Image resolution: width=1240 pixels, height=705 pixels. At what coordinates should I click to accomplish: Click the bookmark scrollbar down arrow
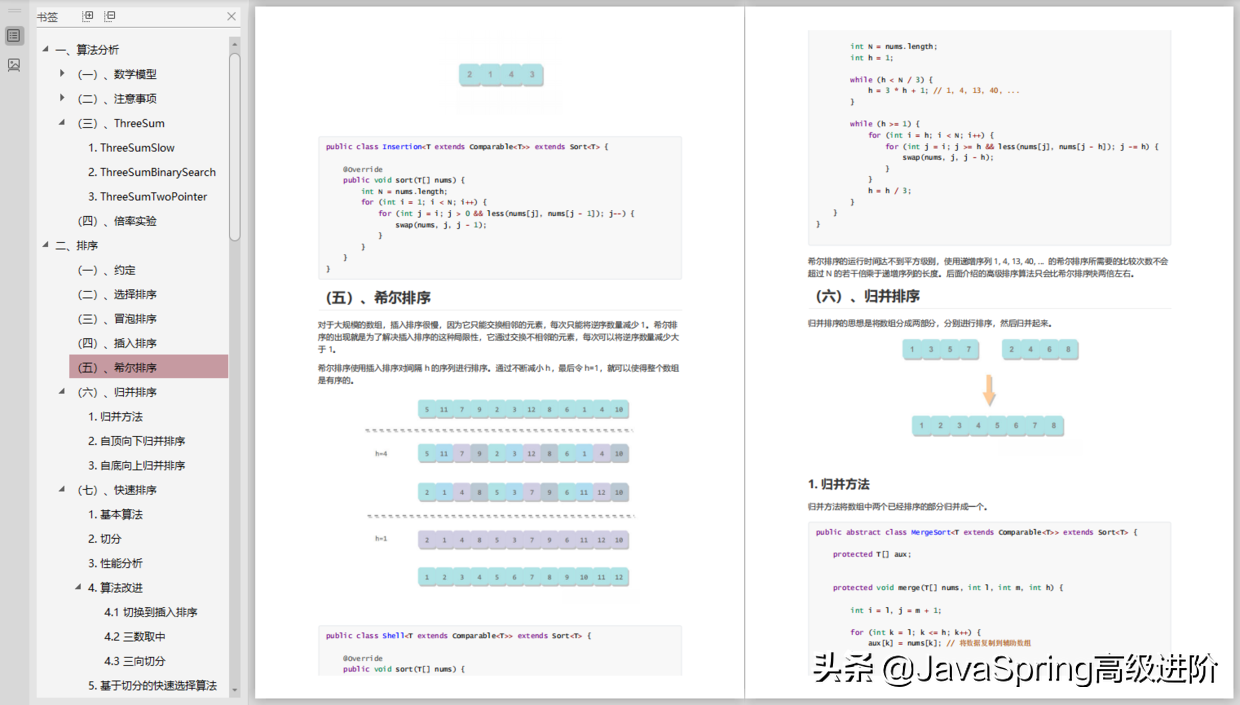tap(235, 689)
